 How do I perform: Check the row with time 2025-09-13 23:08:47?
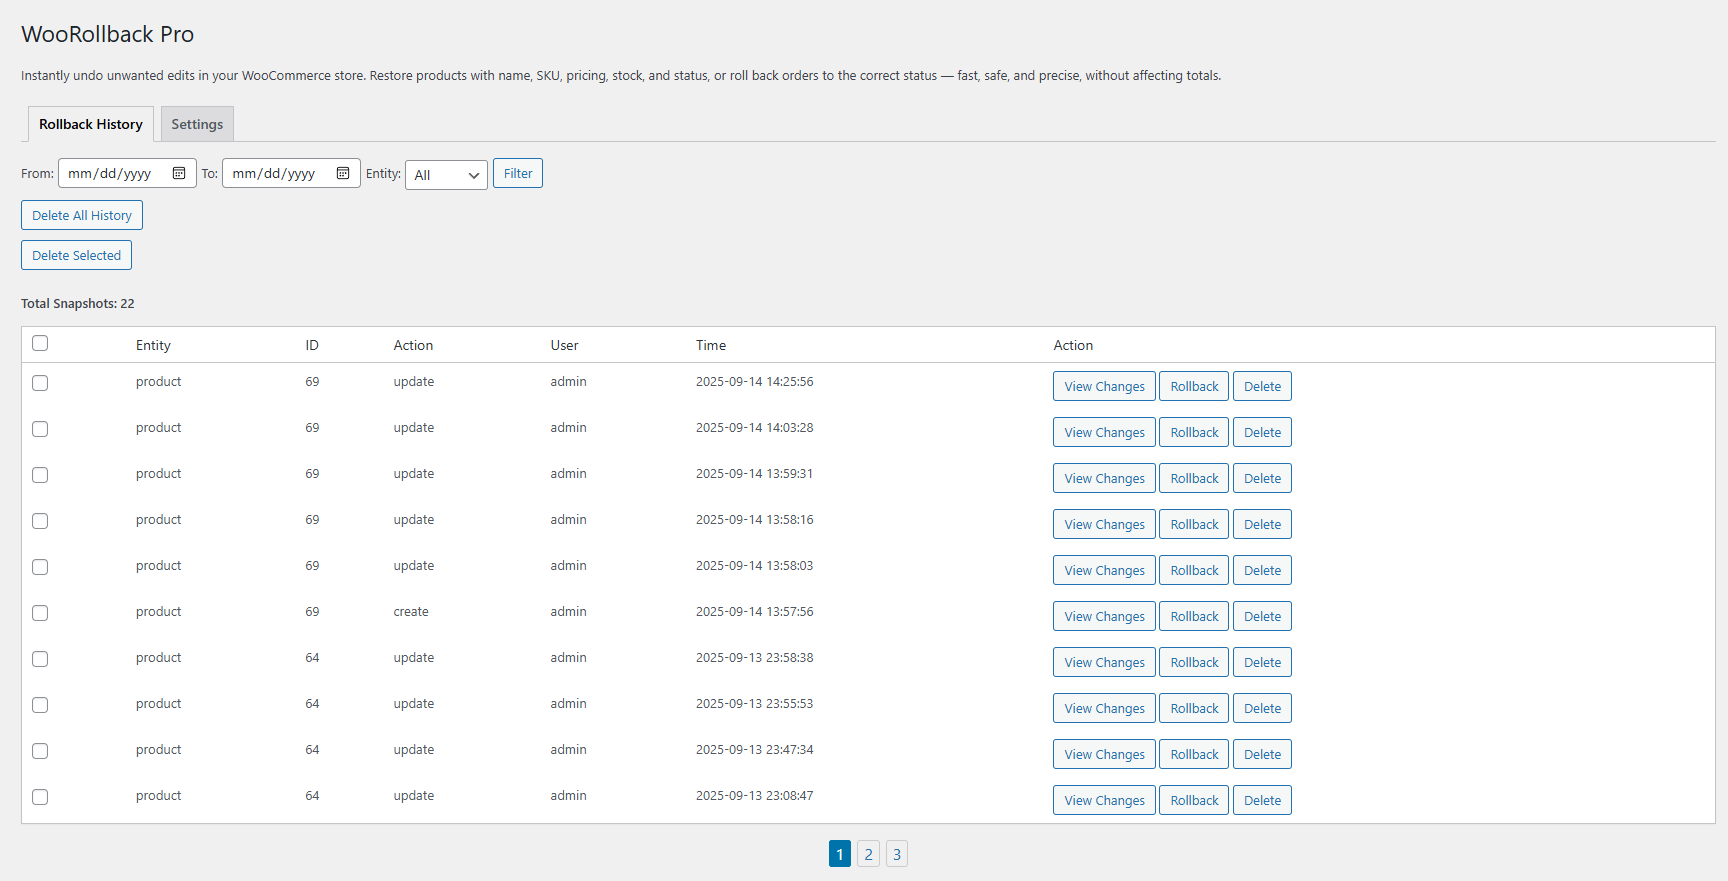[40, 797]
